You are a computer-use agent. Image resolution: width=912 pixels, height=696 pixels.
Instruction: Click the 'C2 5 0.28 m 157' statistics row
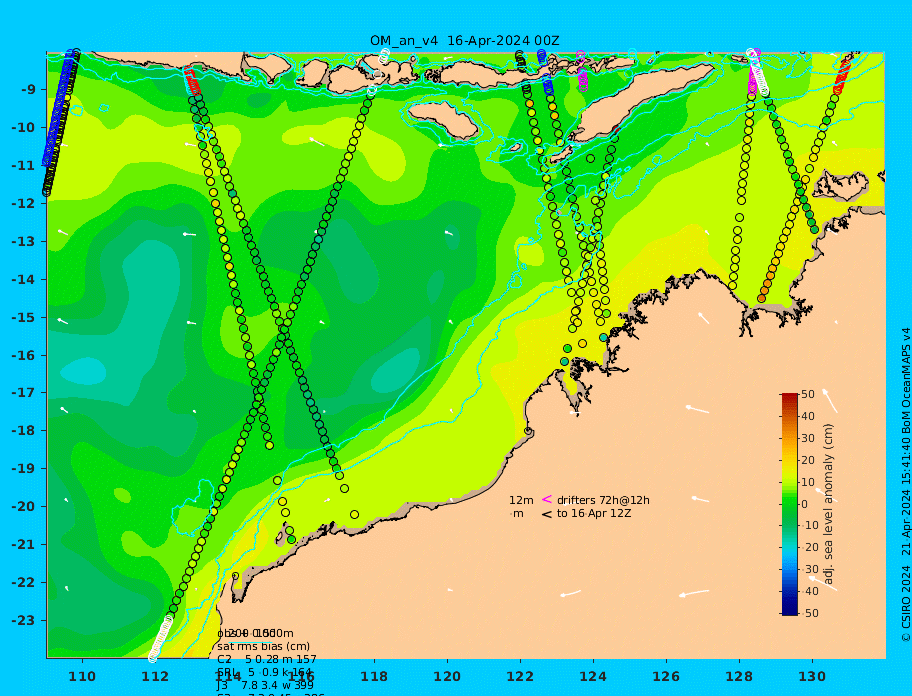[x=267, y=659]
